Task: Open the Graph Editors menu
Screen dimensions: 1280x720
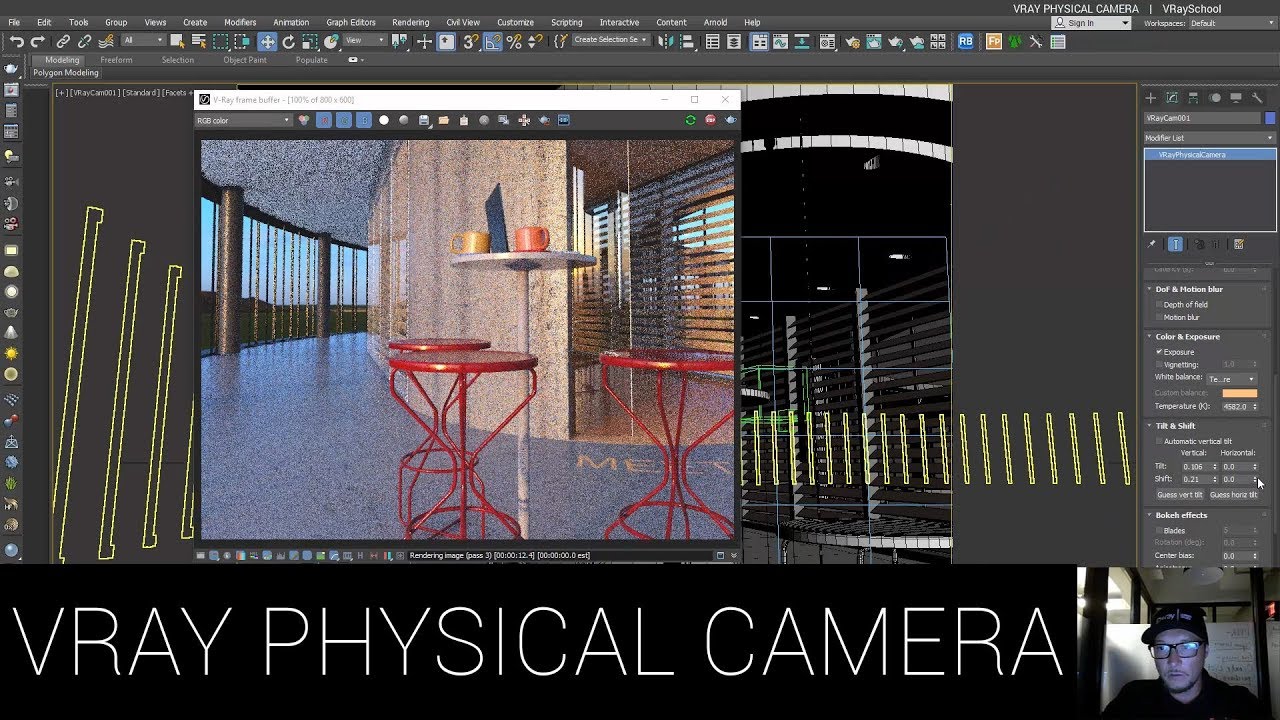Action: click(351, 22)
